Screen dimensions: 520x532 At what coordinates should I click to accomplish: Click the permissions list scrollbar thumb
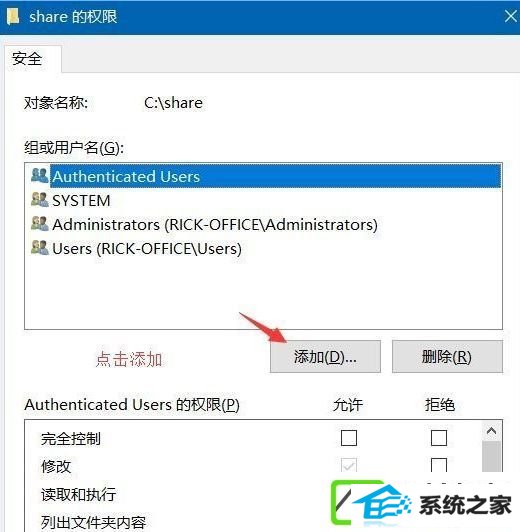click(491, 456)
